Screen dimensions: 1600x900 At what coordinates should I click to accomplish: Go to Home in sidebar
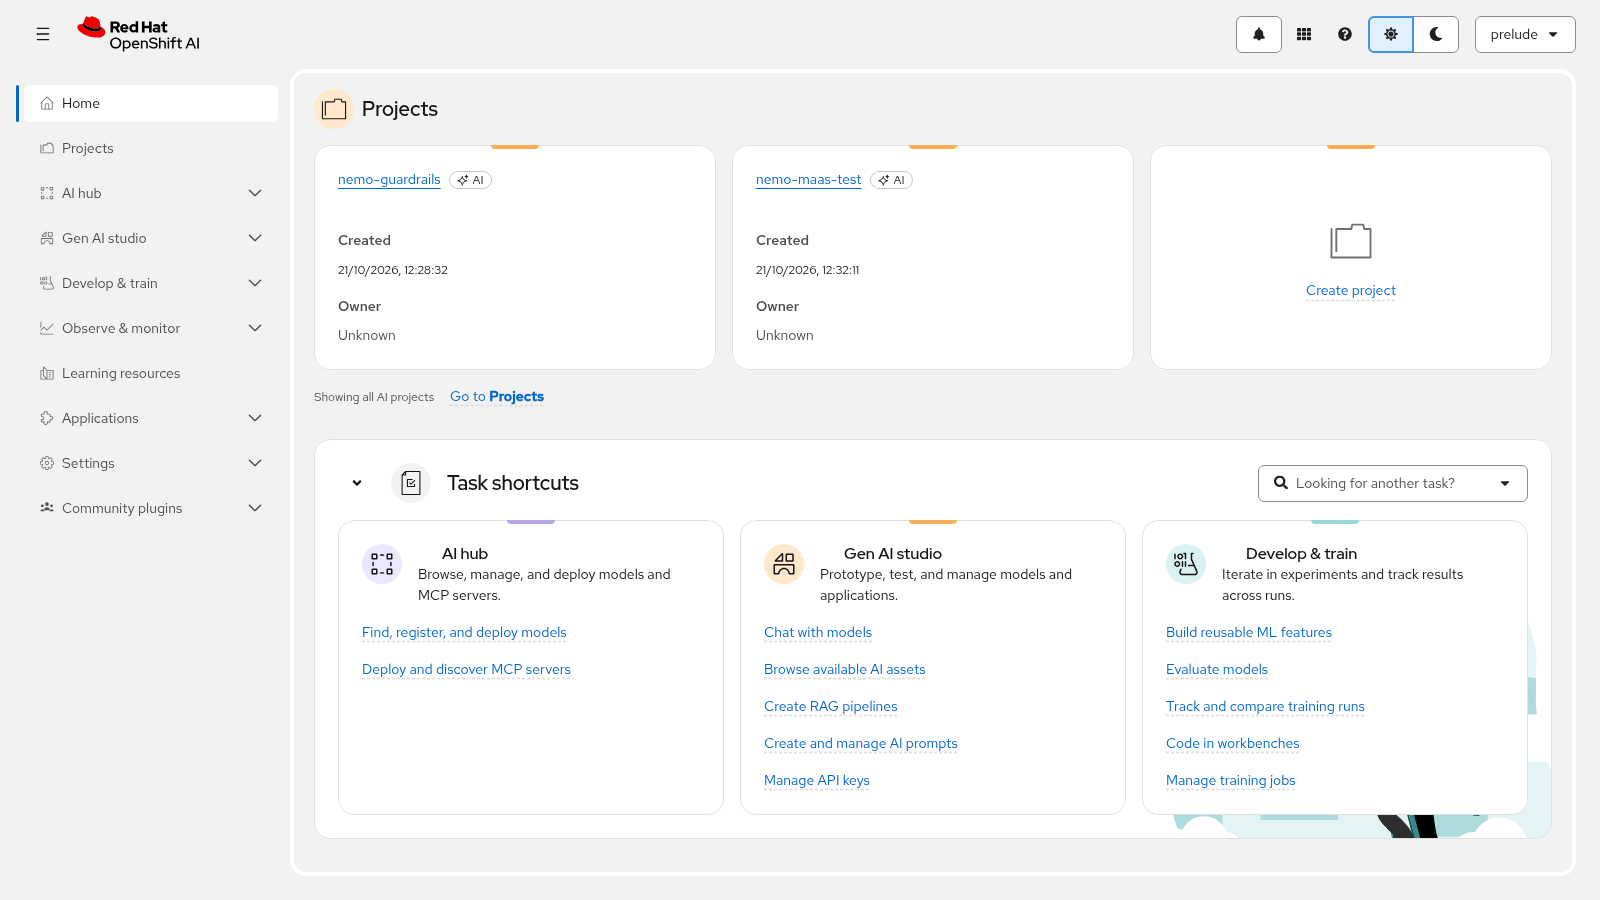tap(148, 103)
